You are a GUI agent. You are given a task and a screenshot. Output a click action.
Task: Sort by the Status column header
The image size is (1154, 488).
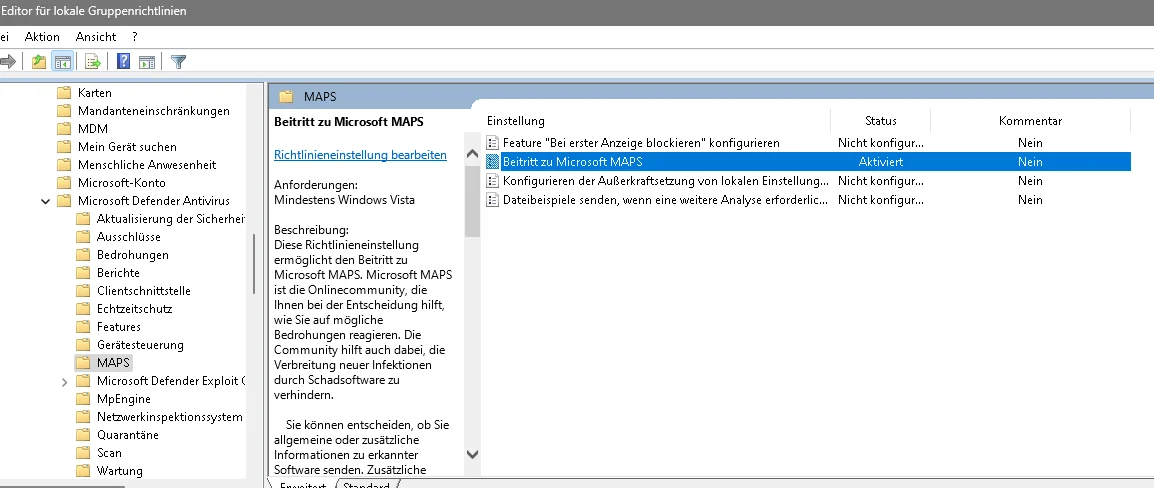tap(881, 121)
